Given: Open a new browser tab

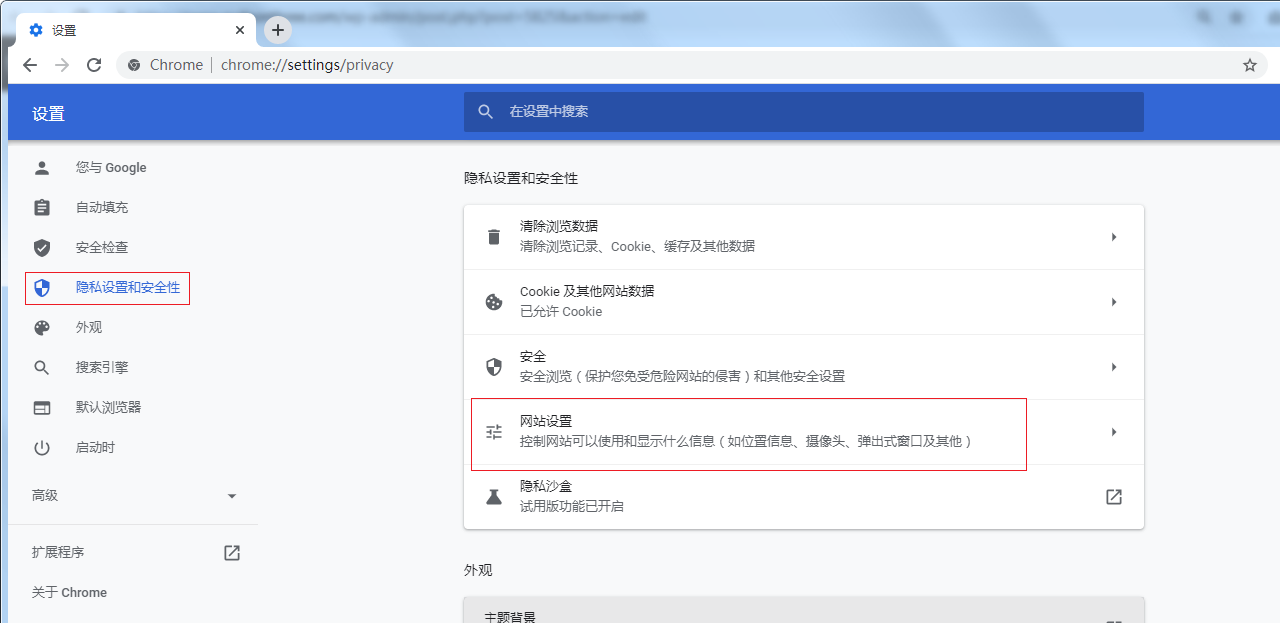Looking at the screenshot, I should pyautogui.click(x=277, y=30).
